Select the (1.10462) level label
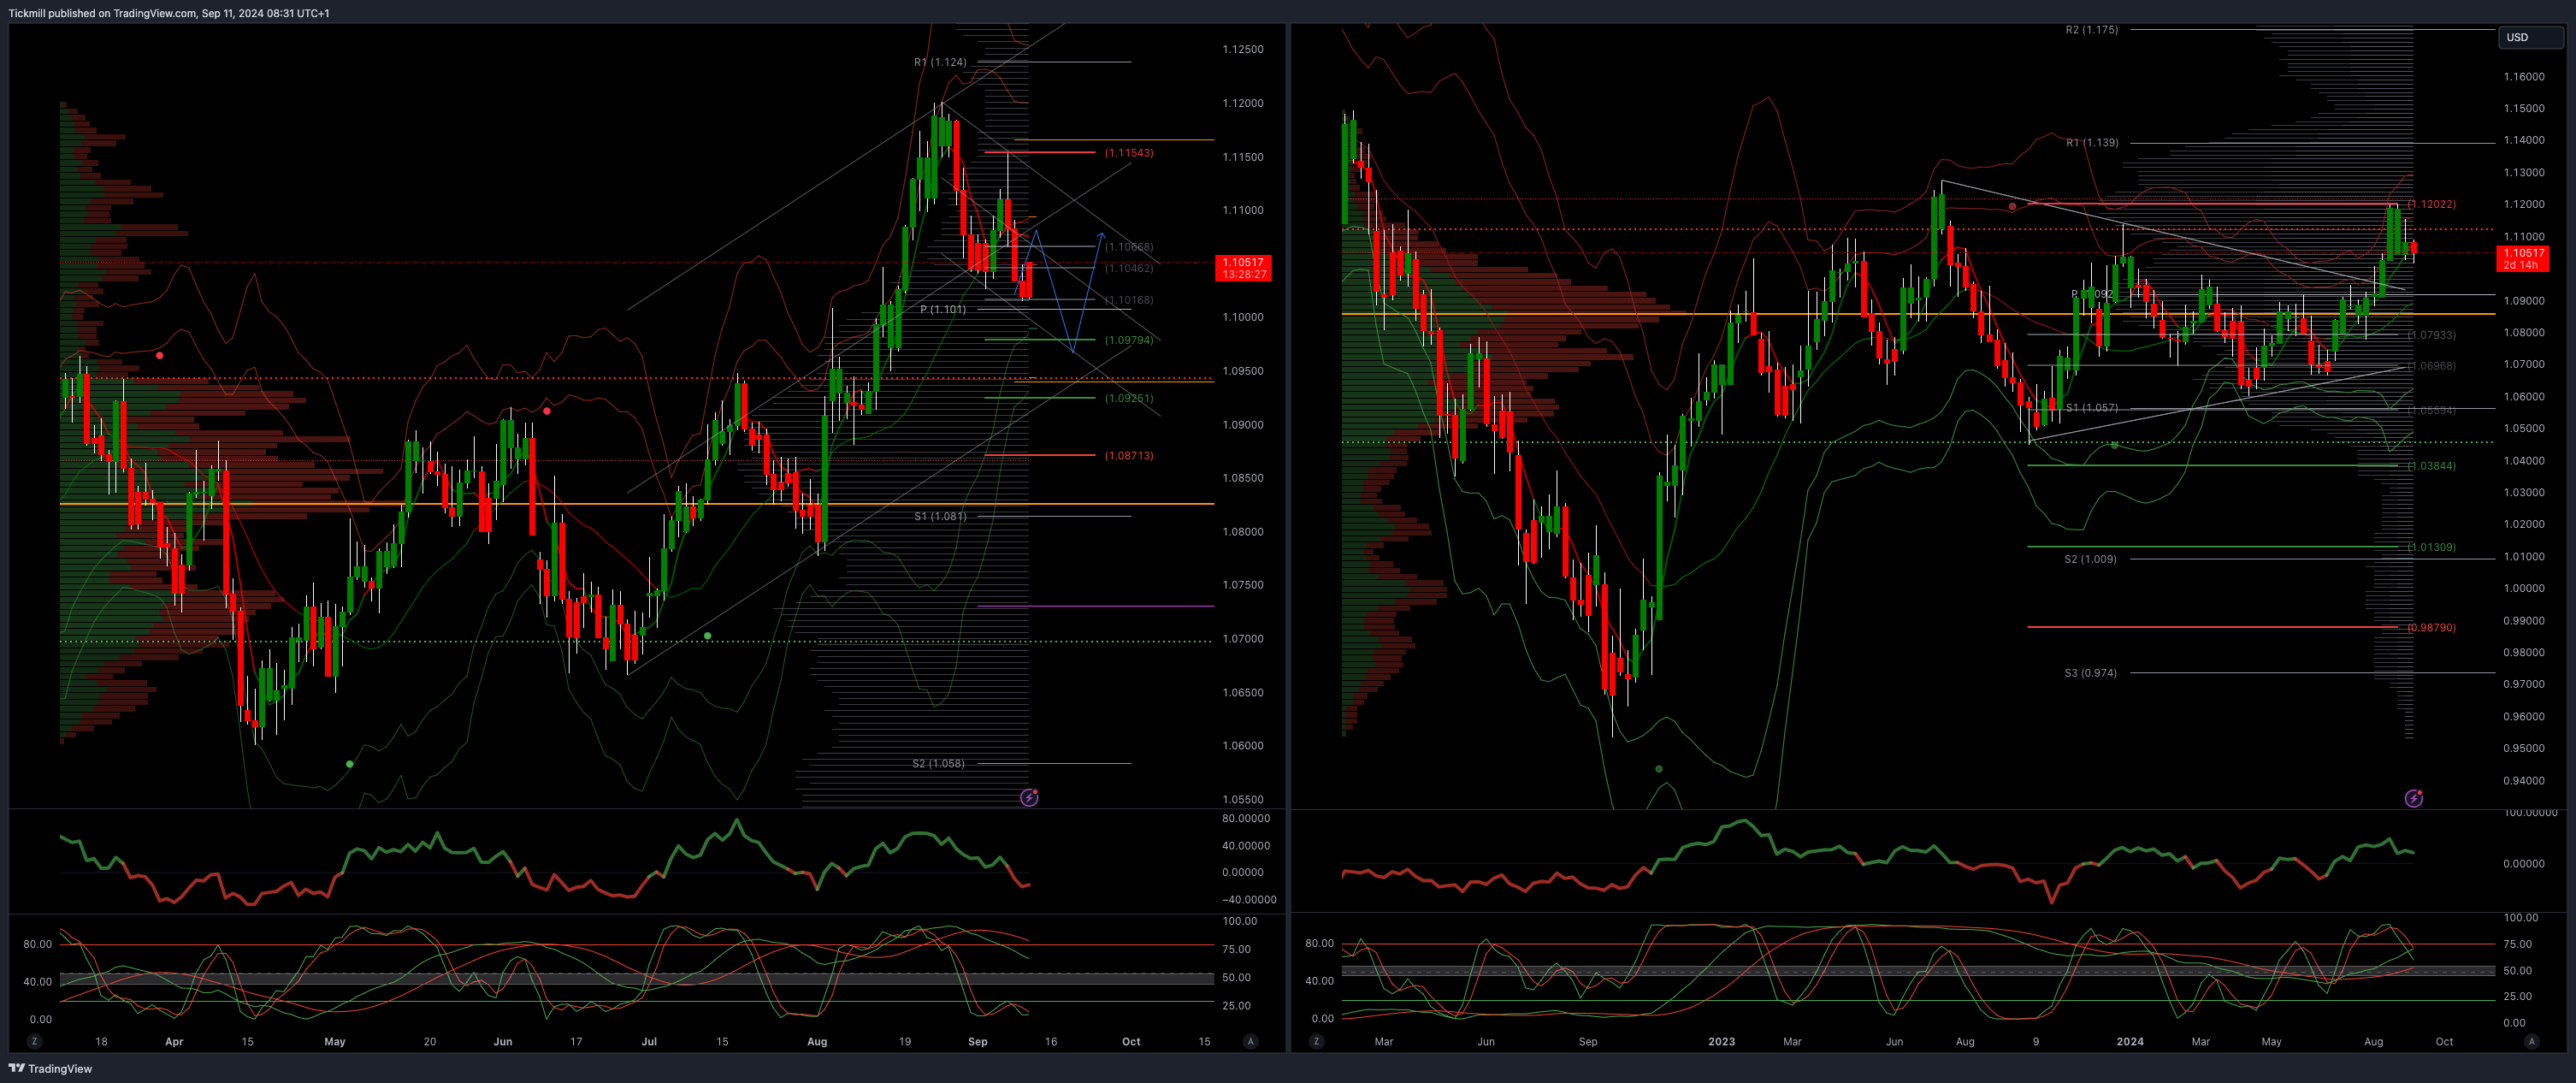Image resolution: width=2576 pixels, height=1083 pixels. pyautogui.click(x=1129, y=268)
